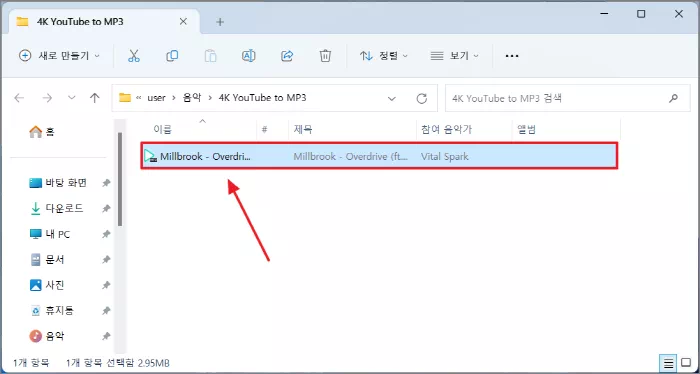Open the 정렬 sort dropdown
This screenshot has height=374, width=700.
[384, 56]
